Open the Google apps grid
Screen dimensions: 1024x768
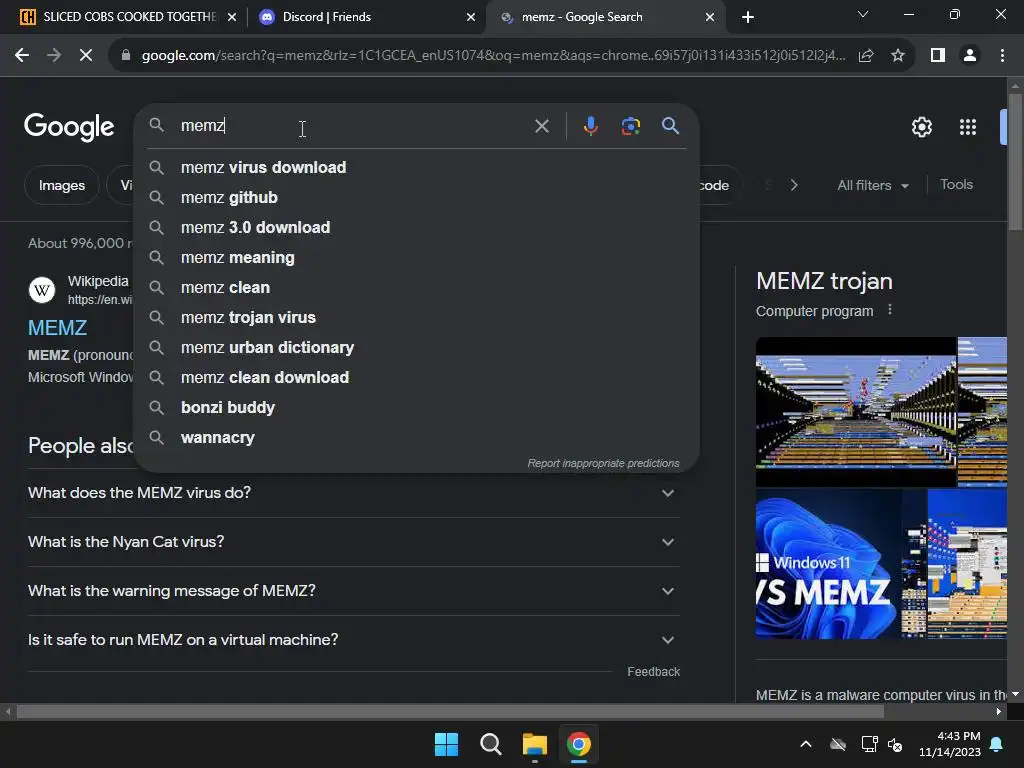(x=968, y=127)
